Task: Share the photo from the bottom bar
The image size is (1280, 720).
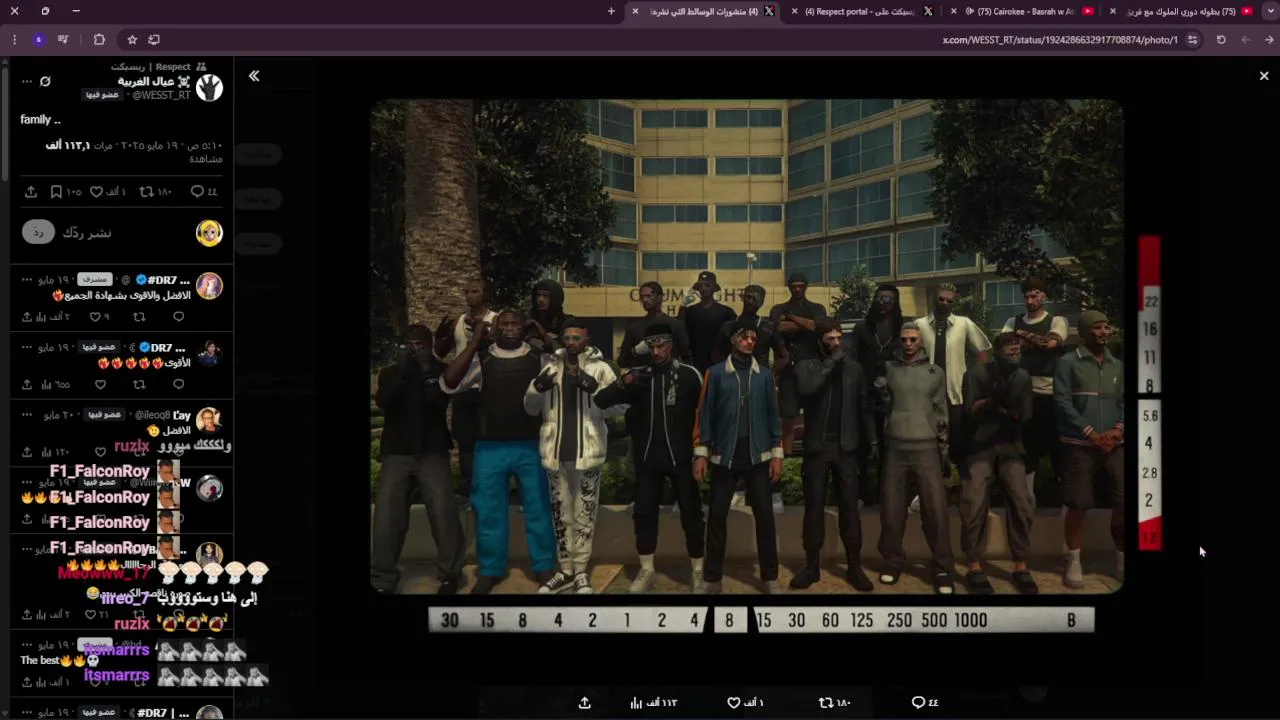Action: [585, 703]
